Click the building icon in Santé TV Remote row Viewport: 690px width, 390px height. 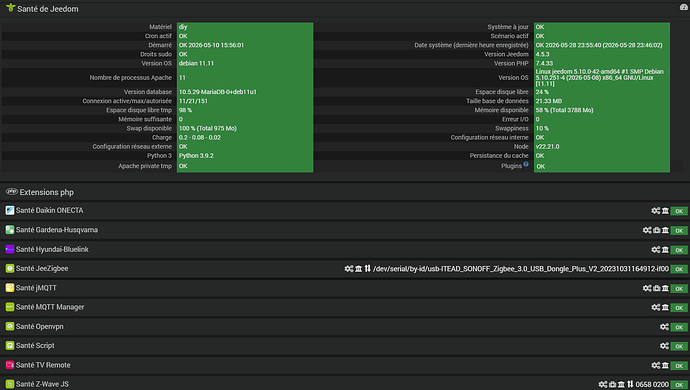(665, 365)
